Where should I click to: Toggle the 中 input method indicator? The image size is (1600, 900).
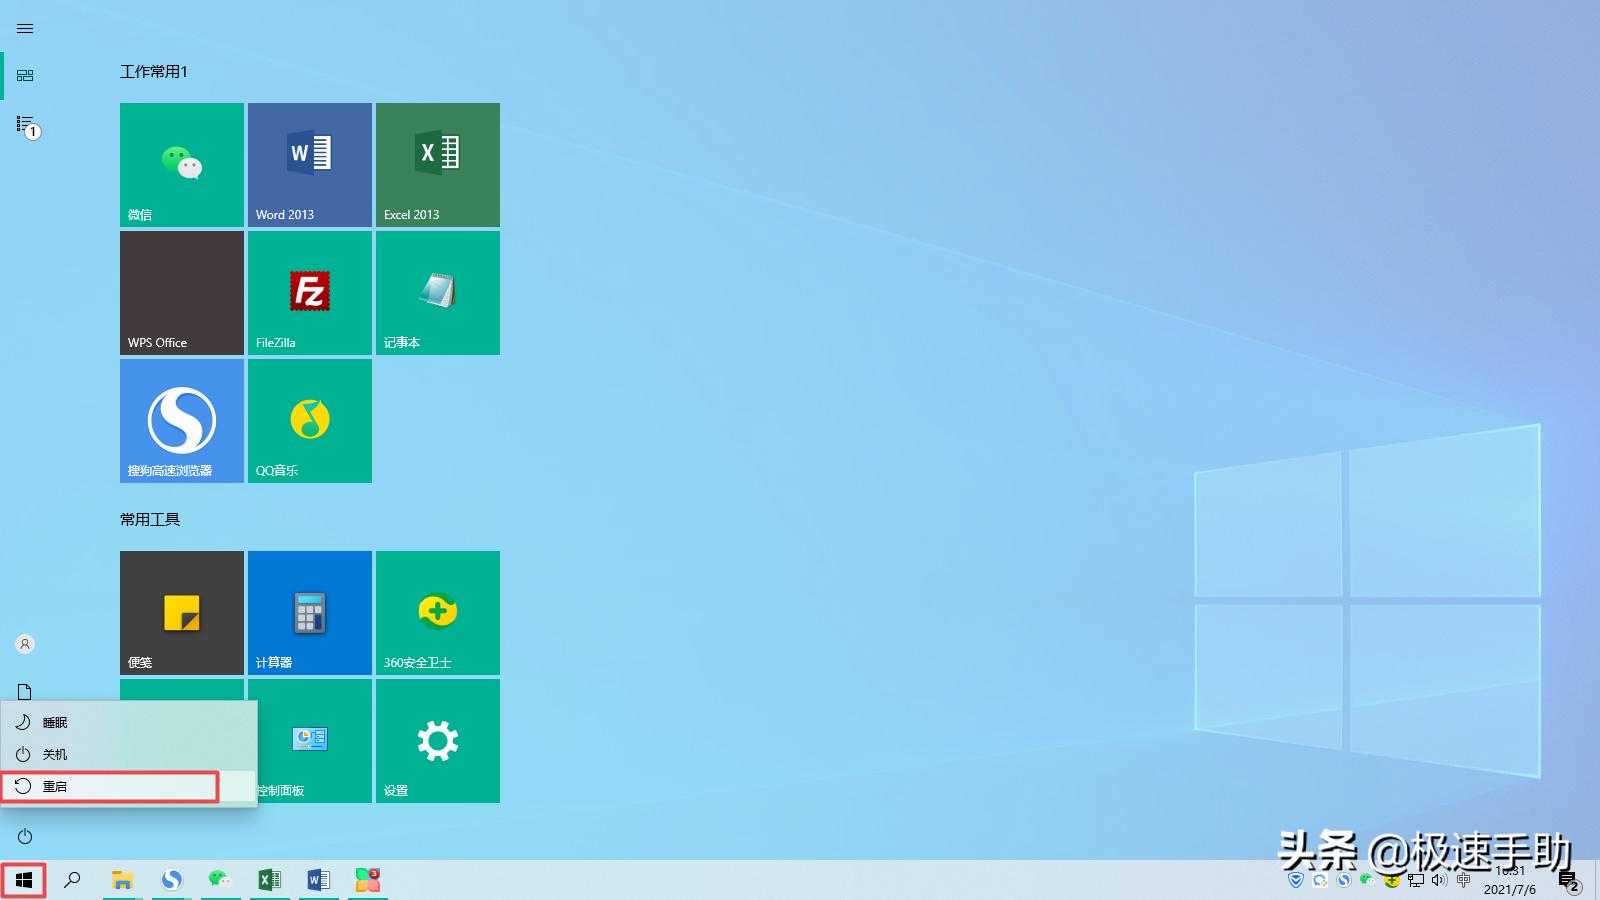(x=1464, y=881)
